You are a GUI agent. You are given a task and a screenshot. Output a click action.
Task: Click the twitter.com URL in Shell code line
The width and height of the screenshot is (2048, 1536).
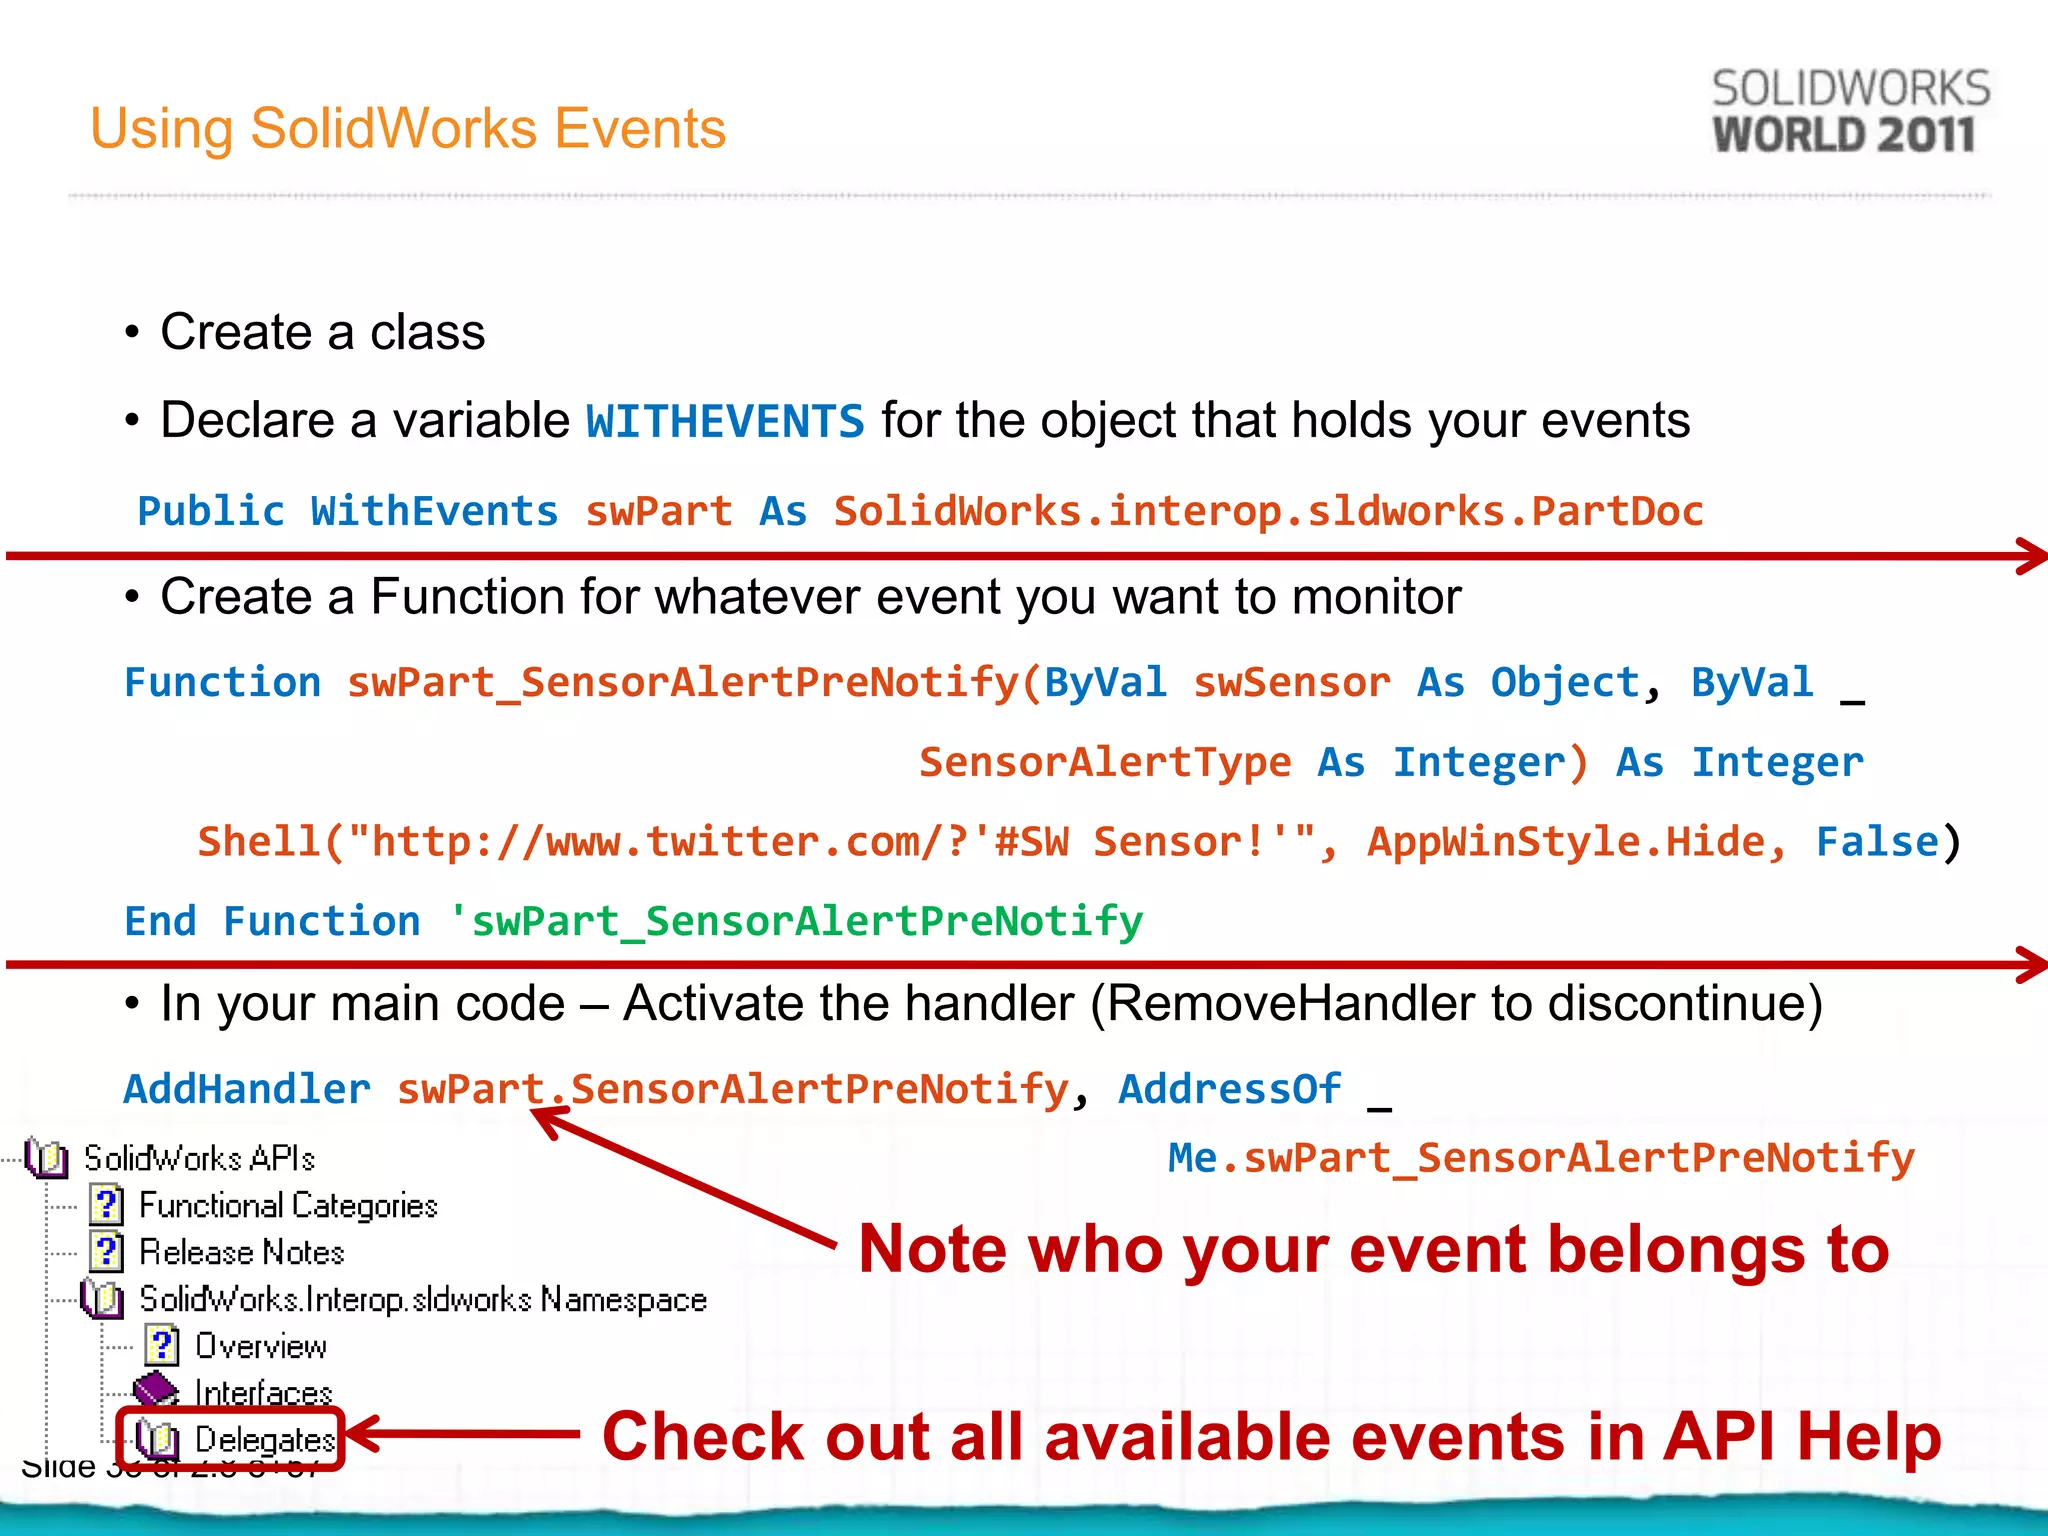(x=700, y=842)
